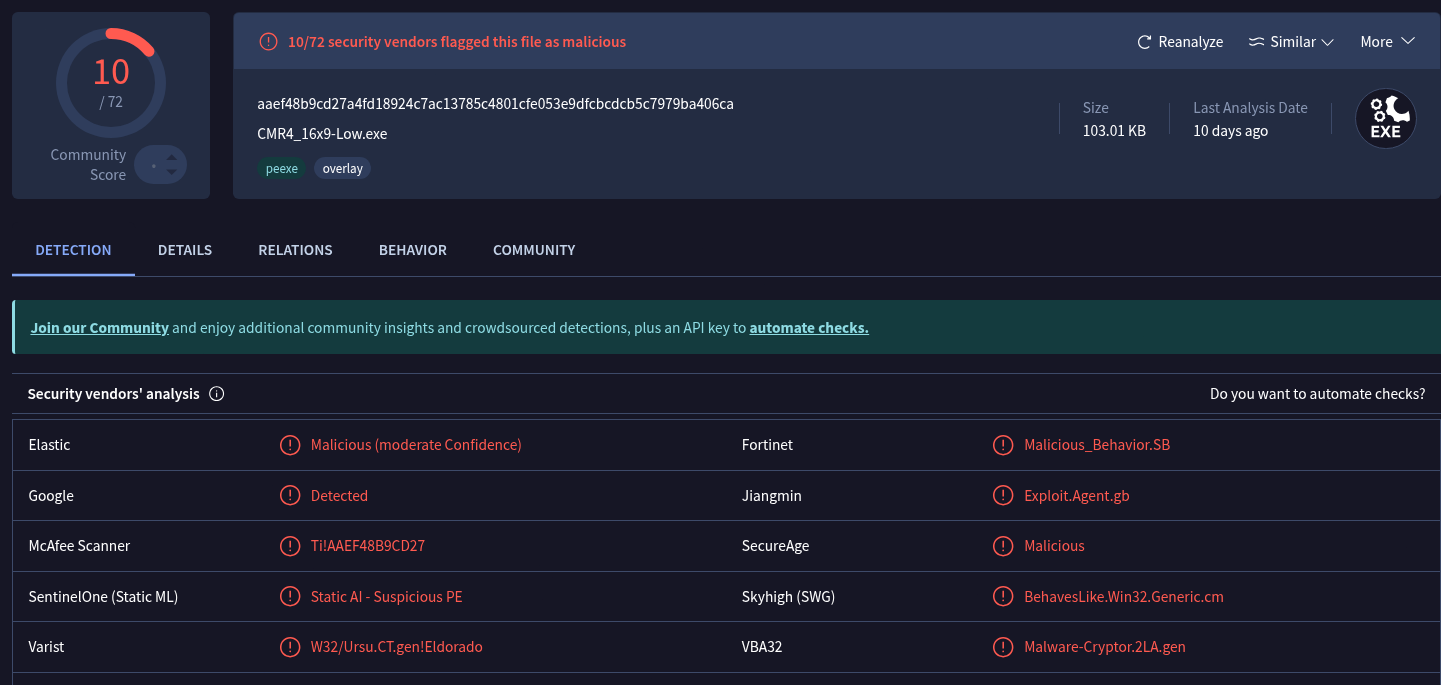Click the 'Detected' result for Google

tap(339, 496)
